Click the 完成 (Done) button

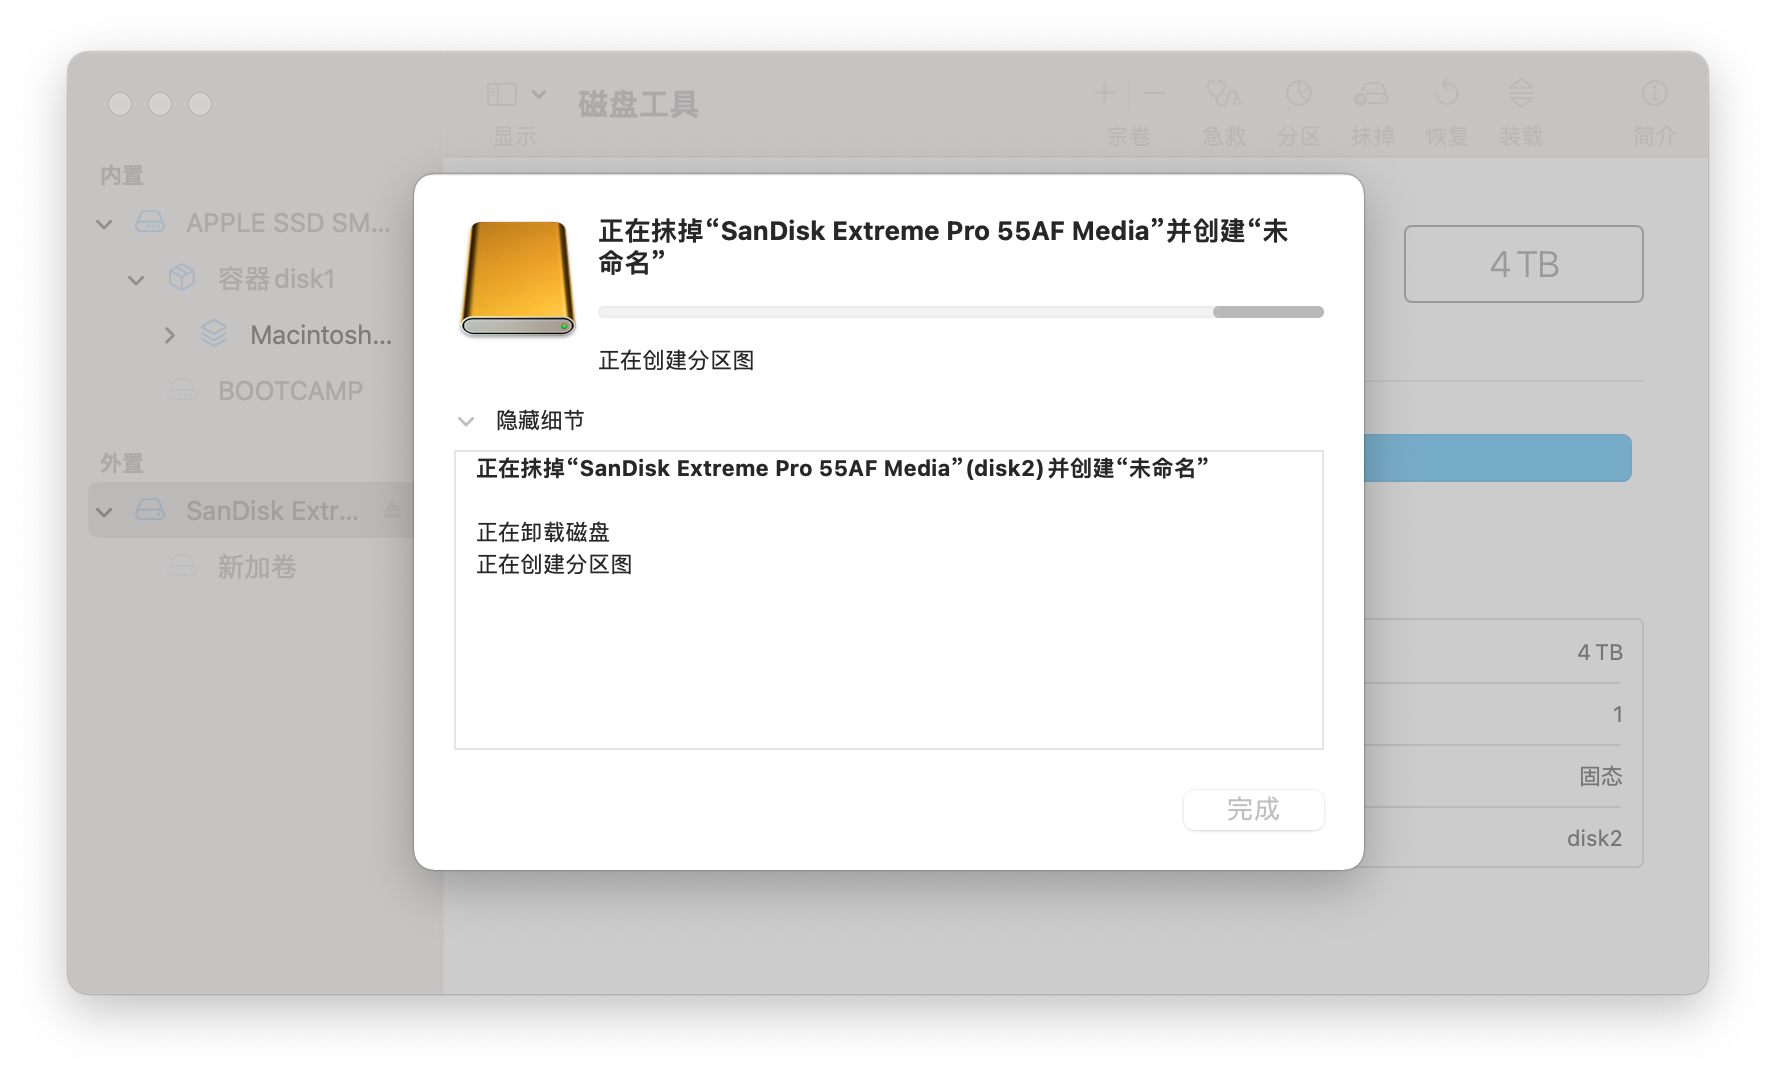point(1253,809)
